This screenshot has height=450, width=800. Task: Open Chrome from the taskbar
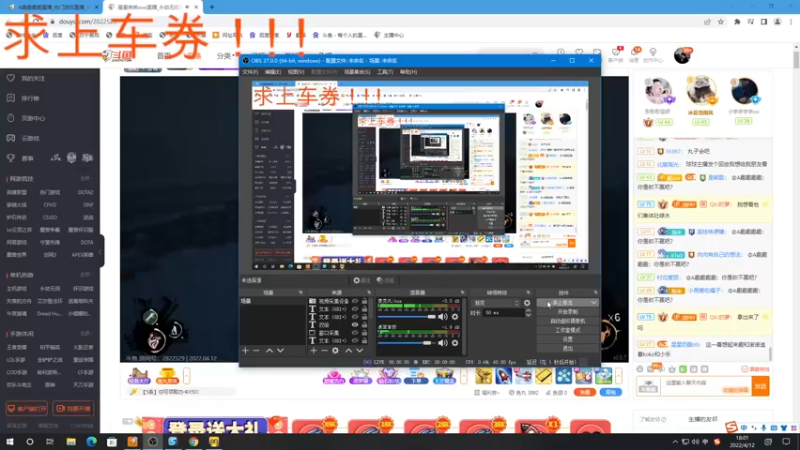(x=193, y=441)
